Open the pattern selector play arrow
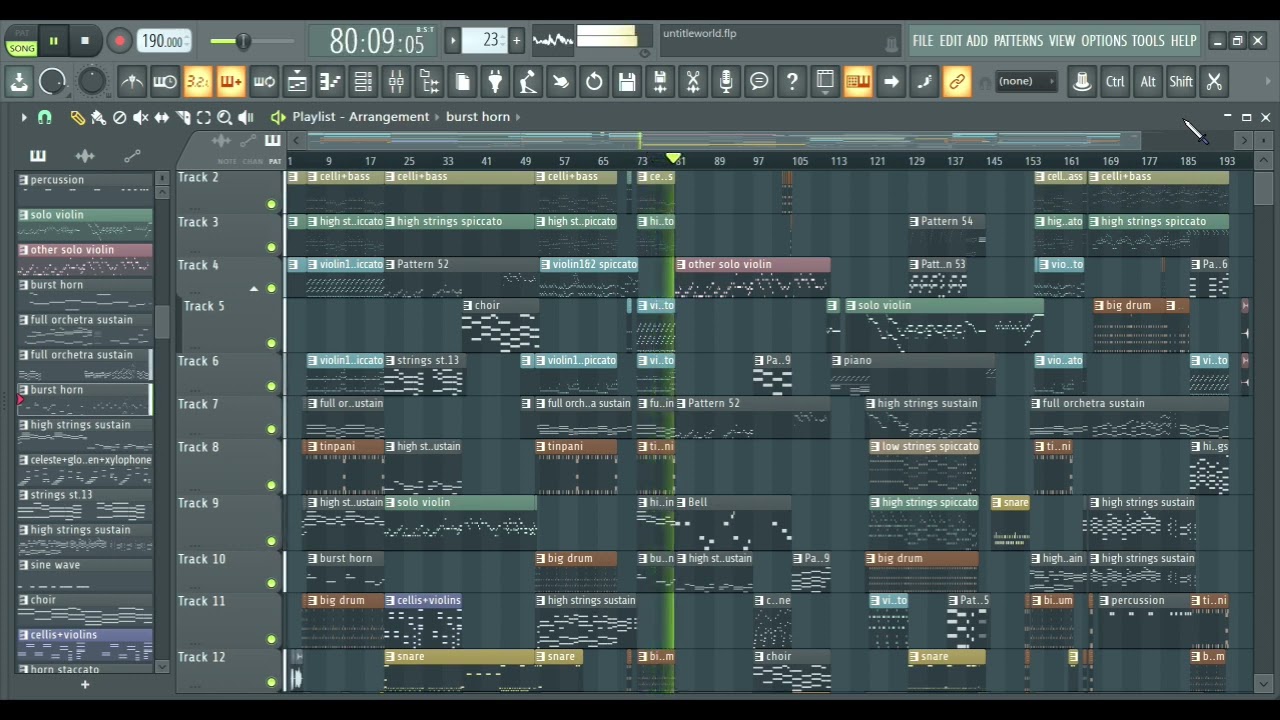 click(453, 40)
